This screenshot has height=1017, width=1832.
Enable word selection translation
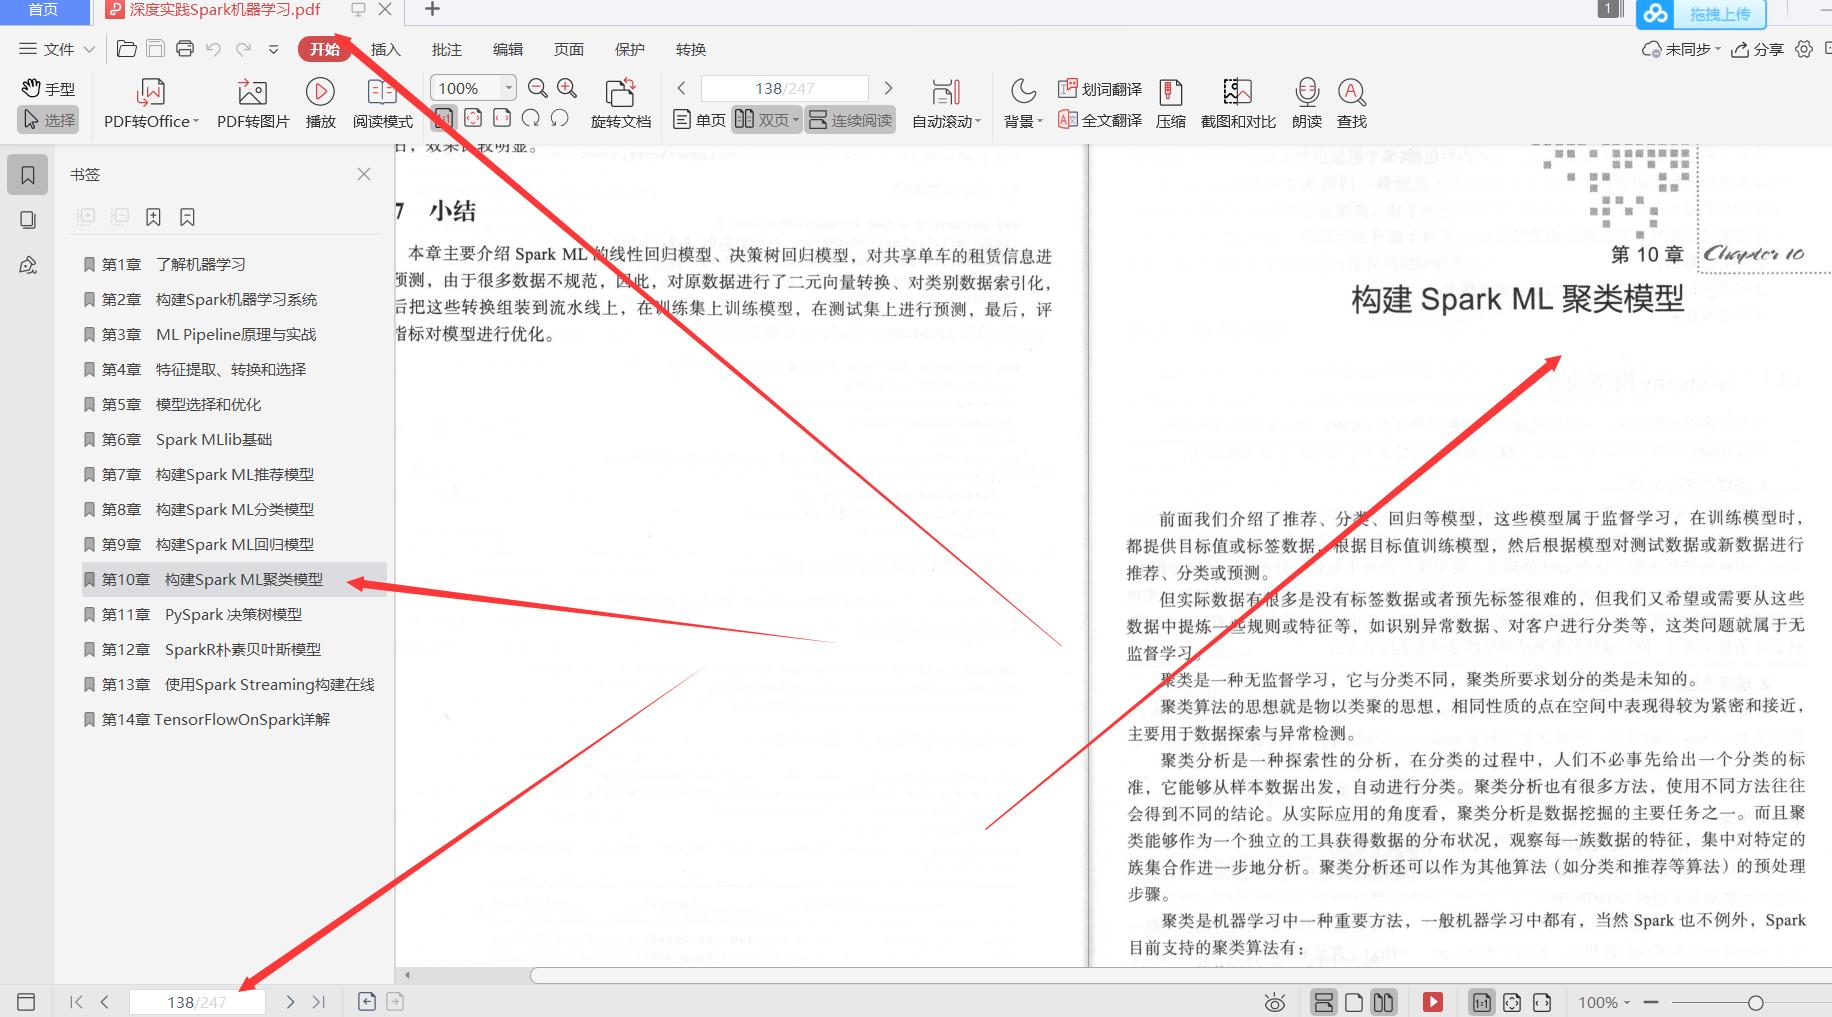(x=1100, y=89)
